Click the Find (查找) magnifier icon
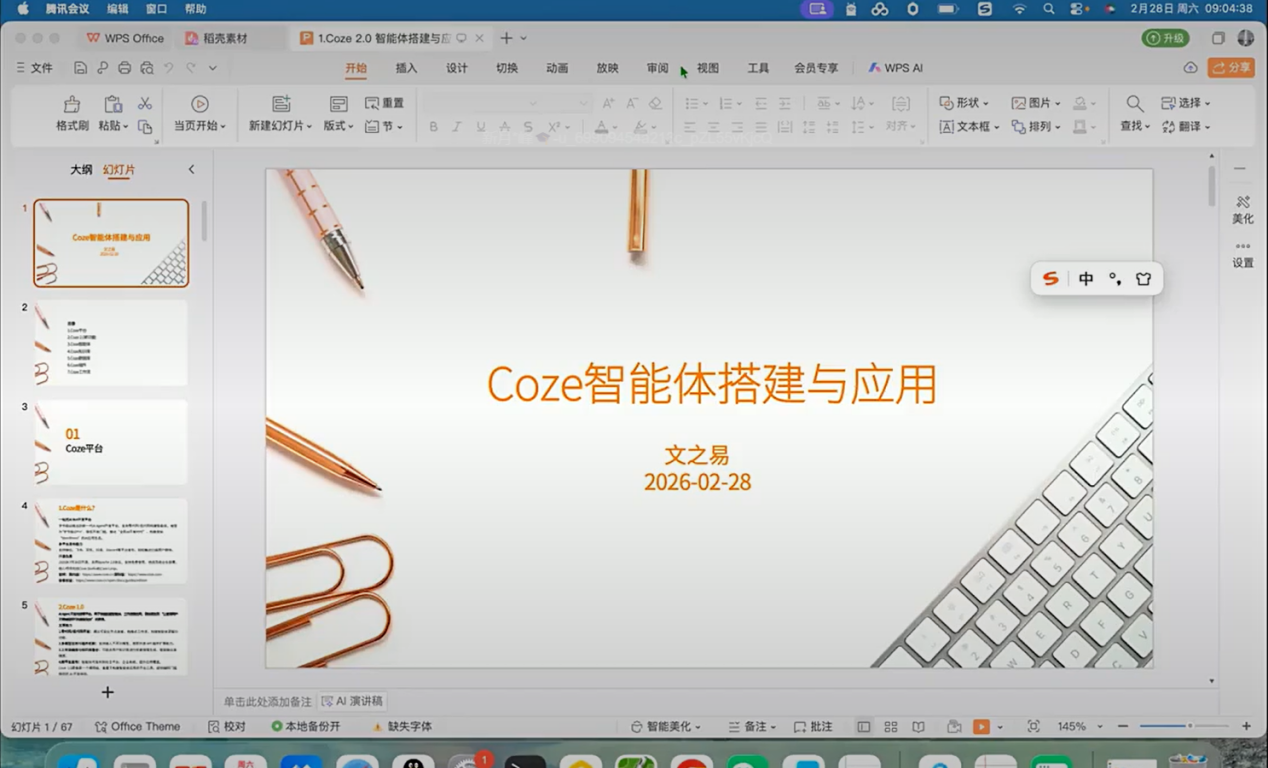 (x=1134, y=103)
